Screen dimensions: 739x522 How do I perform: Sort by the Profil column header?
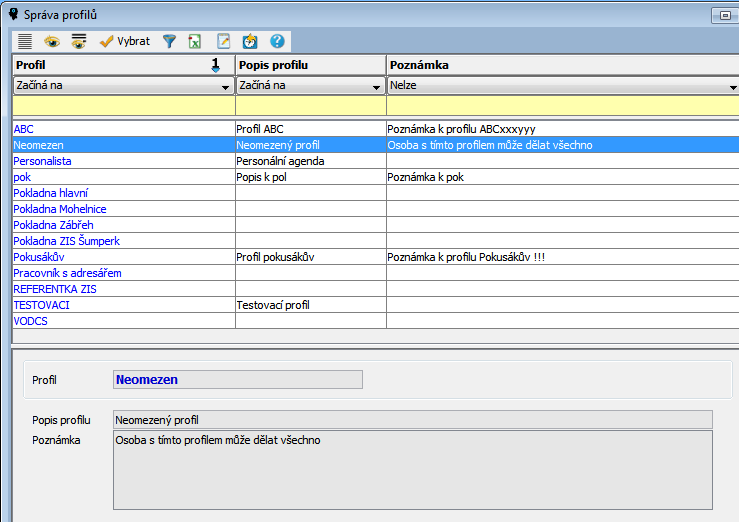pos(110,65)
